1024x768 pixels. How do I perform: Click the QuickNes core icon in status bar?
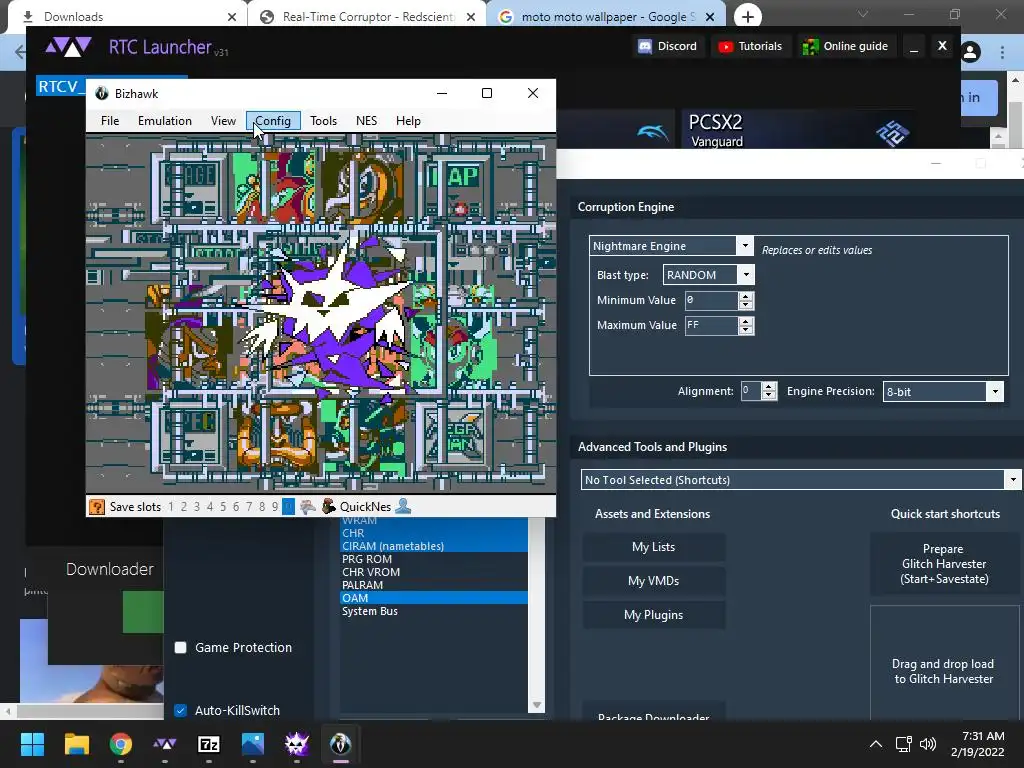click(x=328, y=507)
